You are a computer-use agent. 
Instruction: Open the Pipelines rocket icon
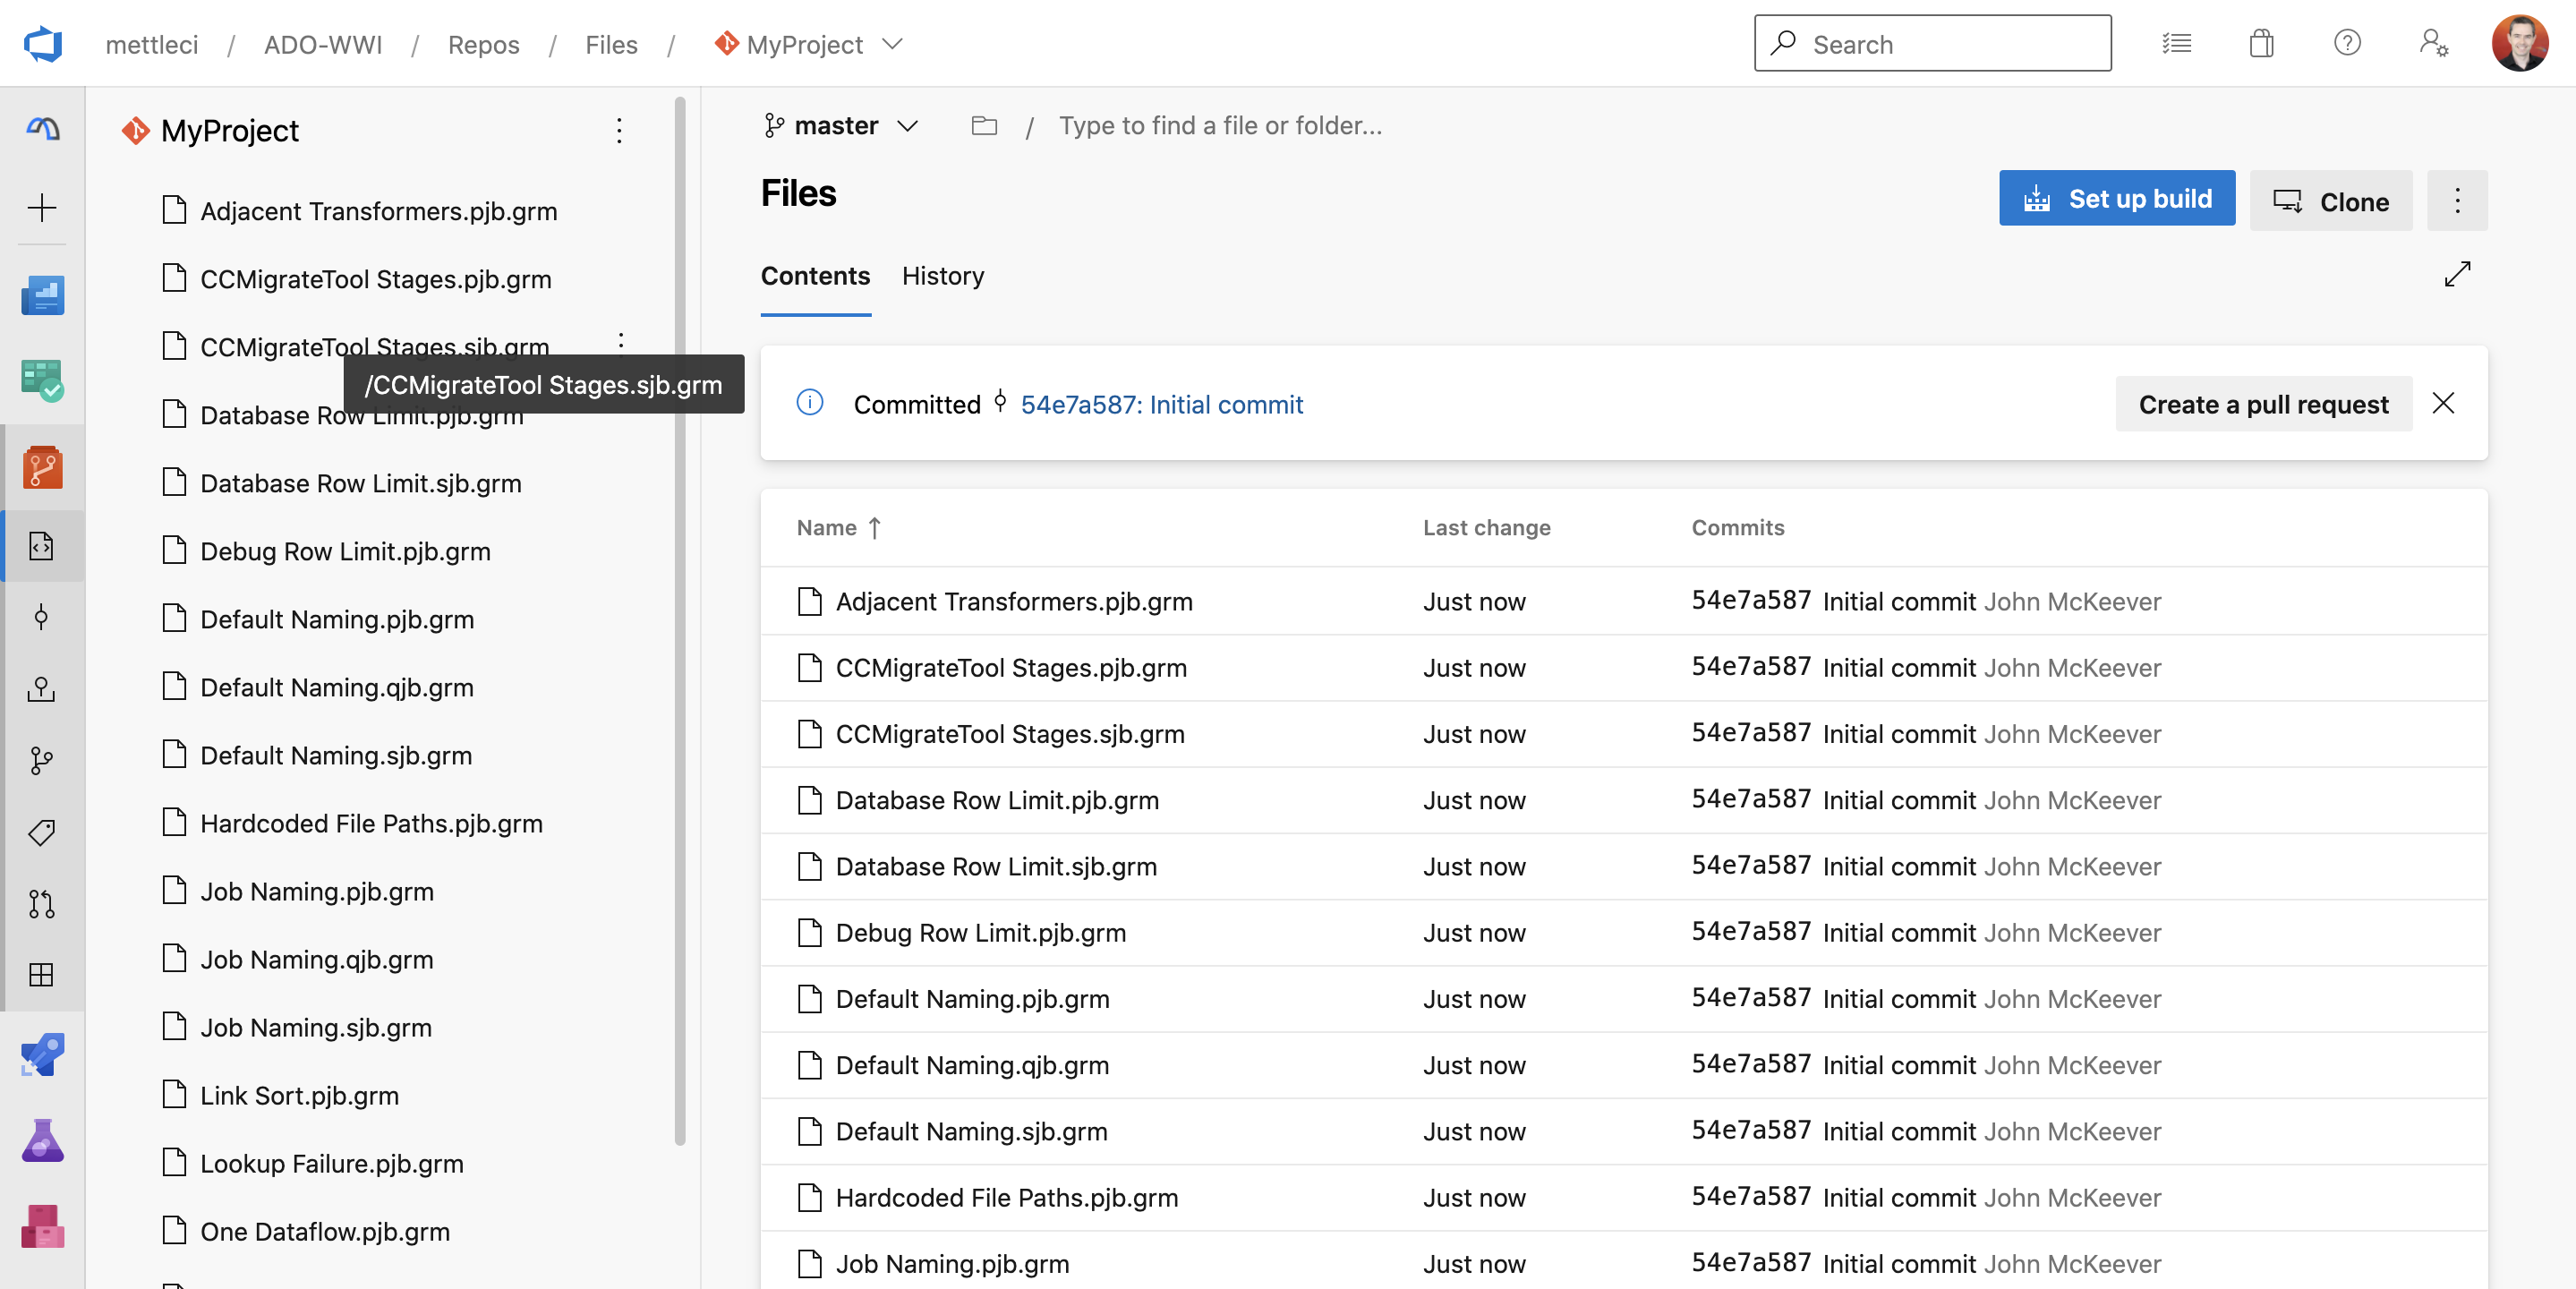pyautogui.click(x=43, y=1054)
